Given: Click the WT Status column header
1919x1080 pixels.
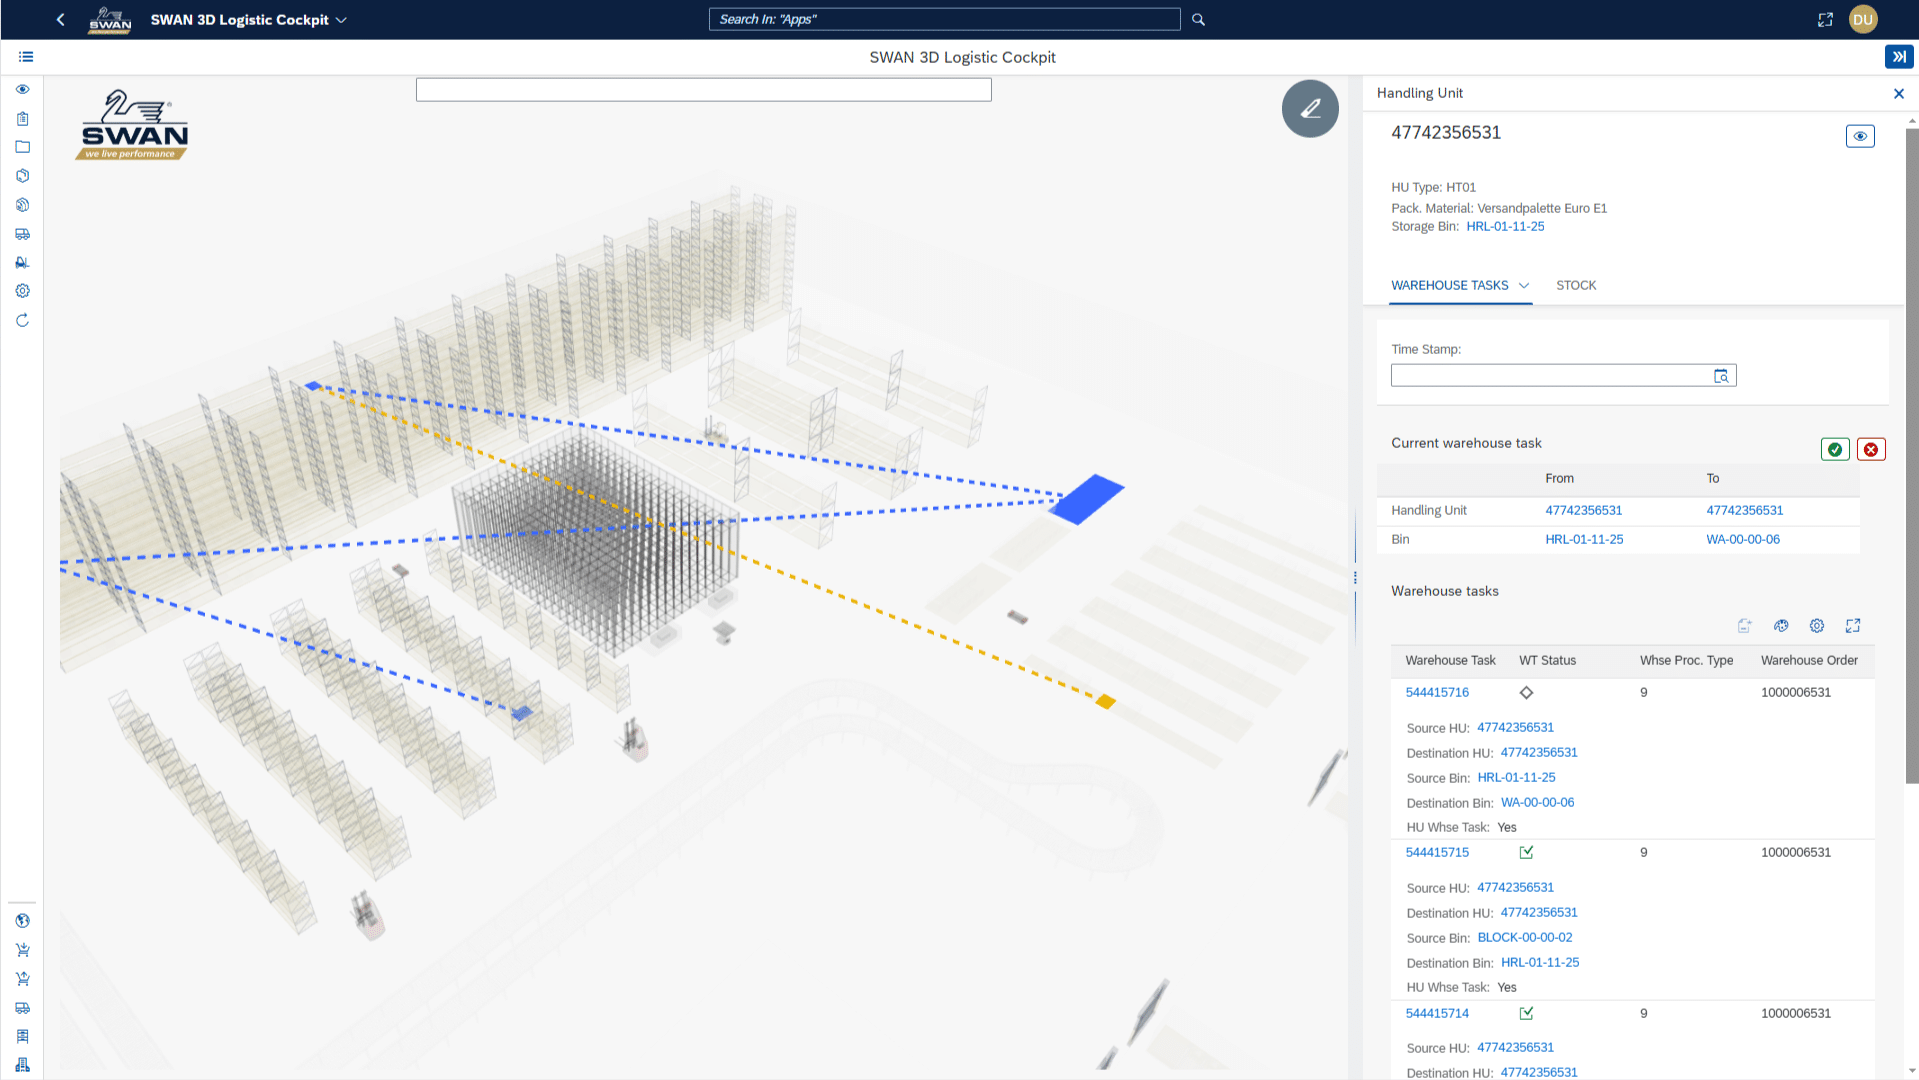Looking at the screenshot, I should pyautogui.click(x=1547, y=661).
